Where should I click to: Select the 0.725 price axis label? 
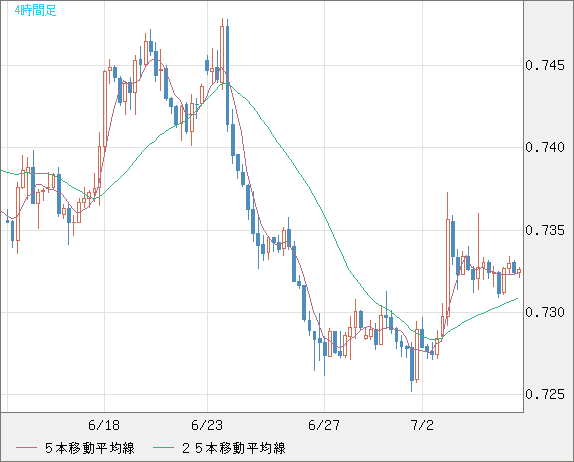coord(545,394)
